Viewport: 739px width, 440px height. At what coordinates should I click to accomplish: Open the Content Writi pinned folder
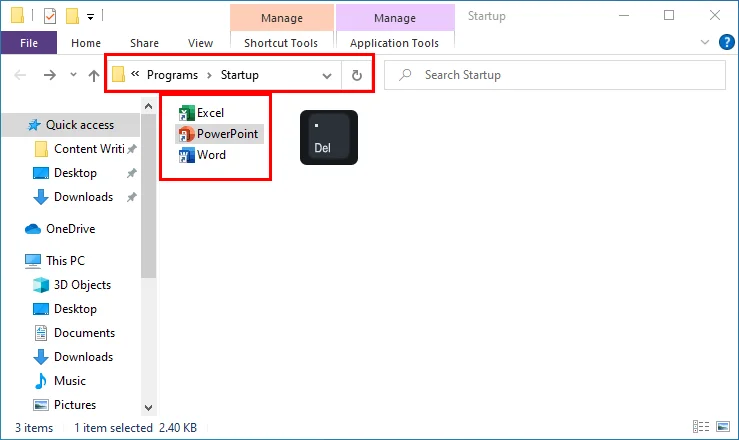[85, 149]
